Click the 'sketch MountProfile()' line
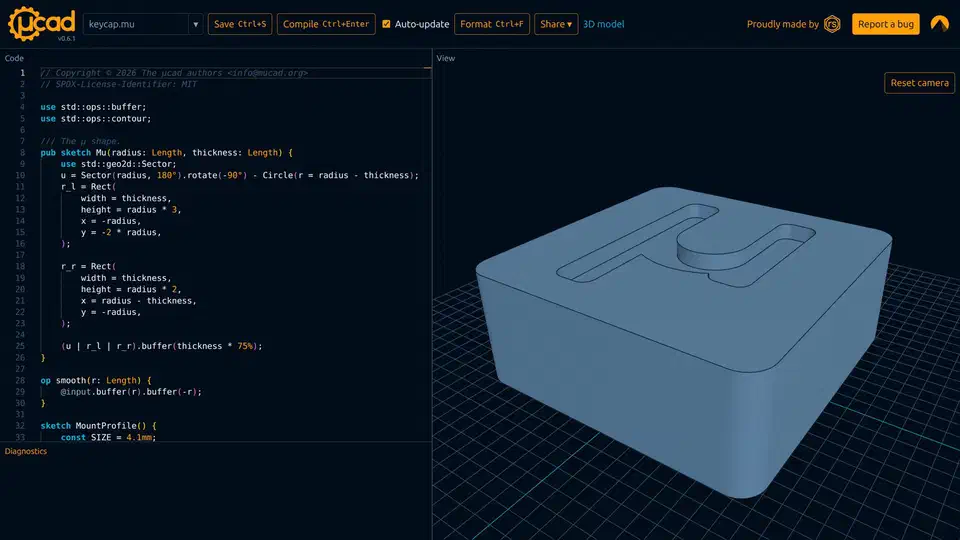The image size is (960, 540). pyautogui.click(x=98, y=426)
